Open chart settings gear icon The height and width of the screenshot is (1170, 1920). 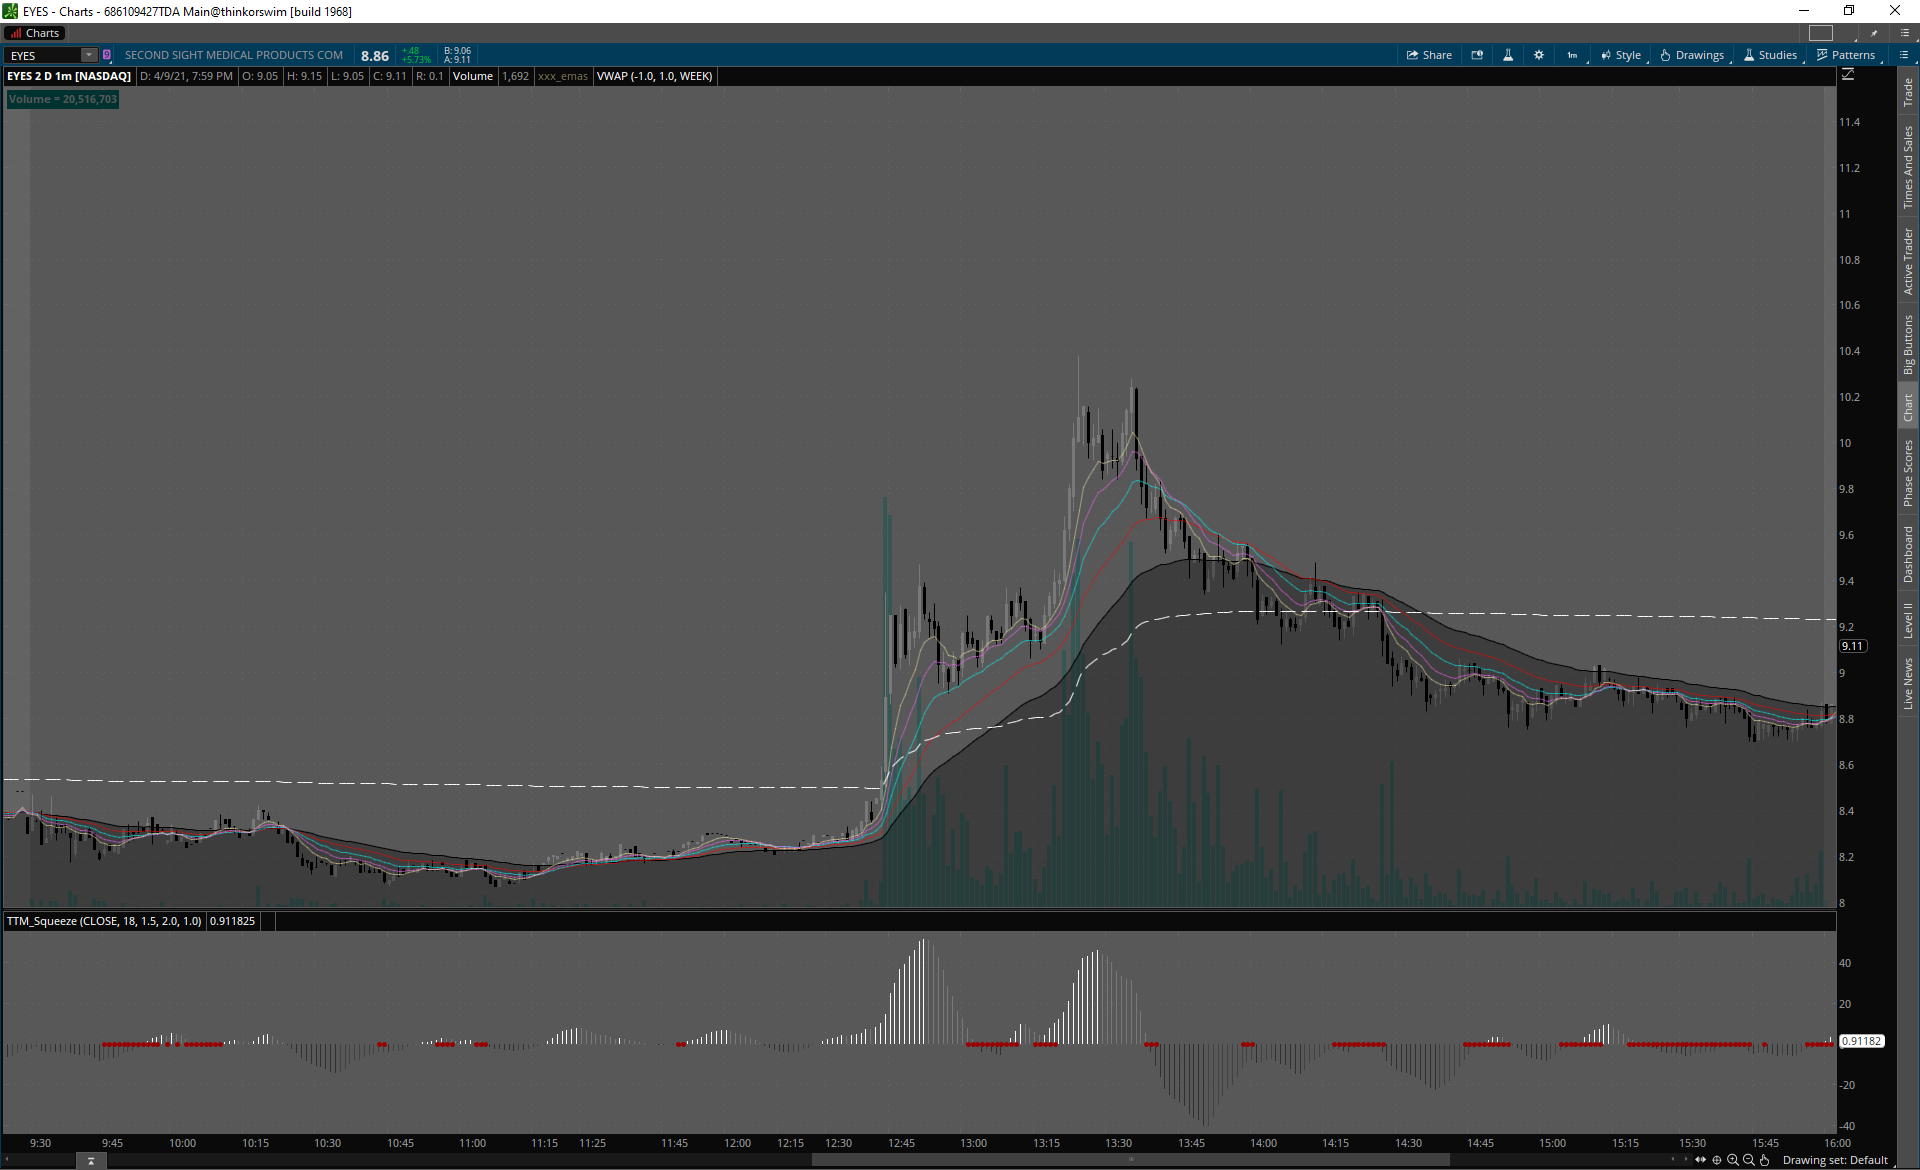[1539, 55]
